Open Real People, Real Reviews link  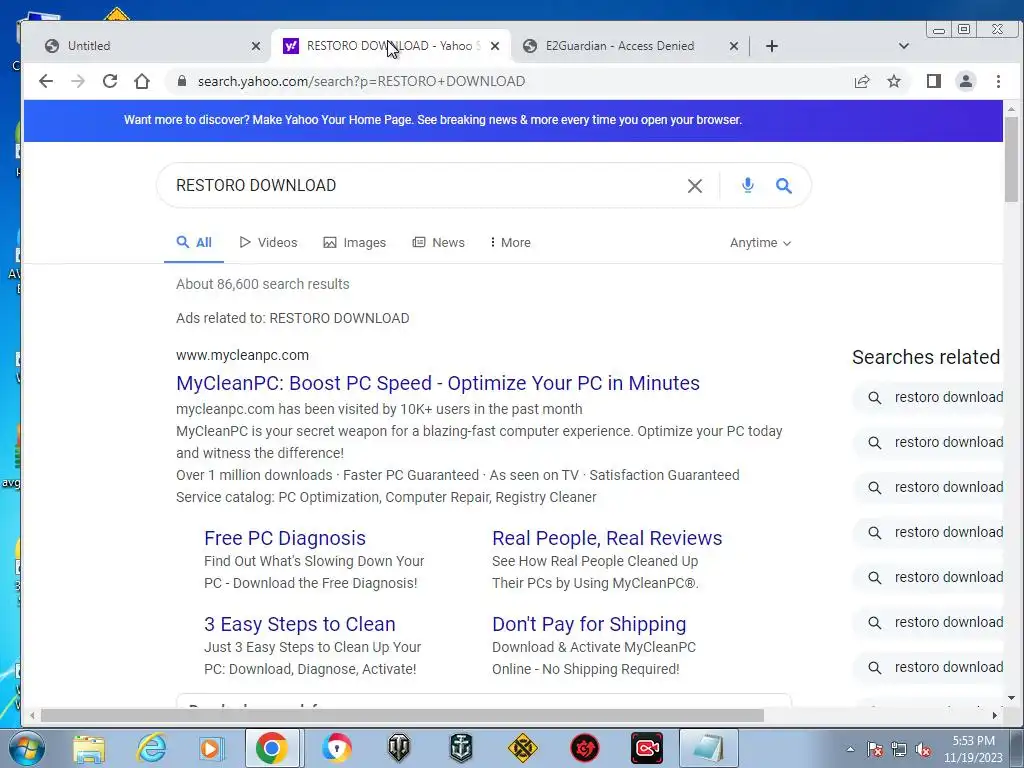coord(607,538)
